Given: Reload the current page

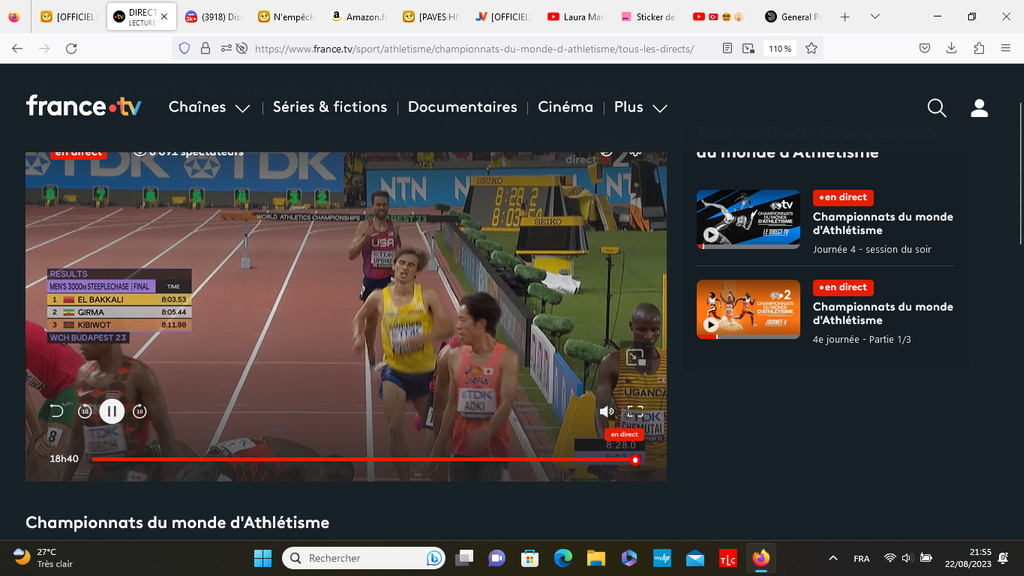Looking at the screenshot, I should point(71,48).
